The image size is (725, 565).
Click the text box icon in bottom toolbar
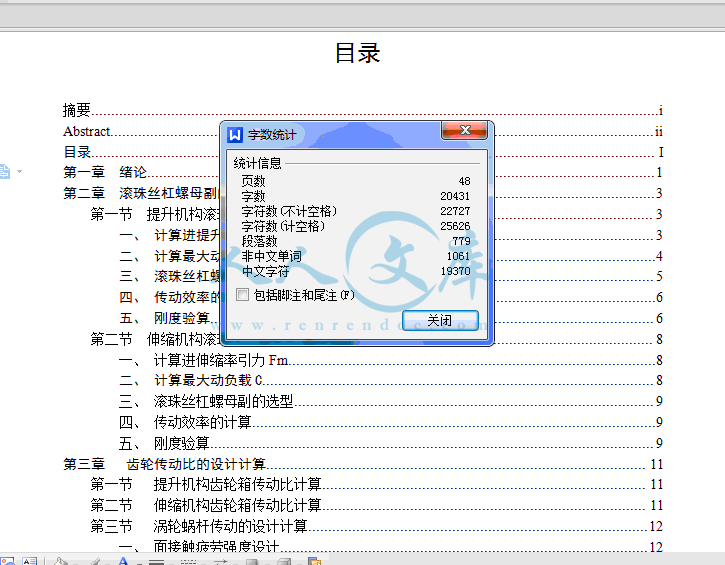29,561
